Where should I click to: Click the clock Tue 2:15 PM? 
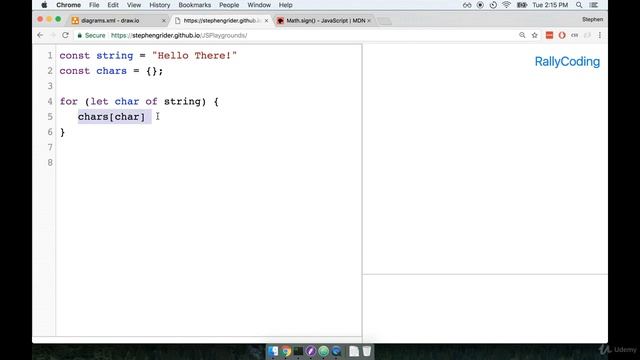point(550,5)
